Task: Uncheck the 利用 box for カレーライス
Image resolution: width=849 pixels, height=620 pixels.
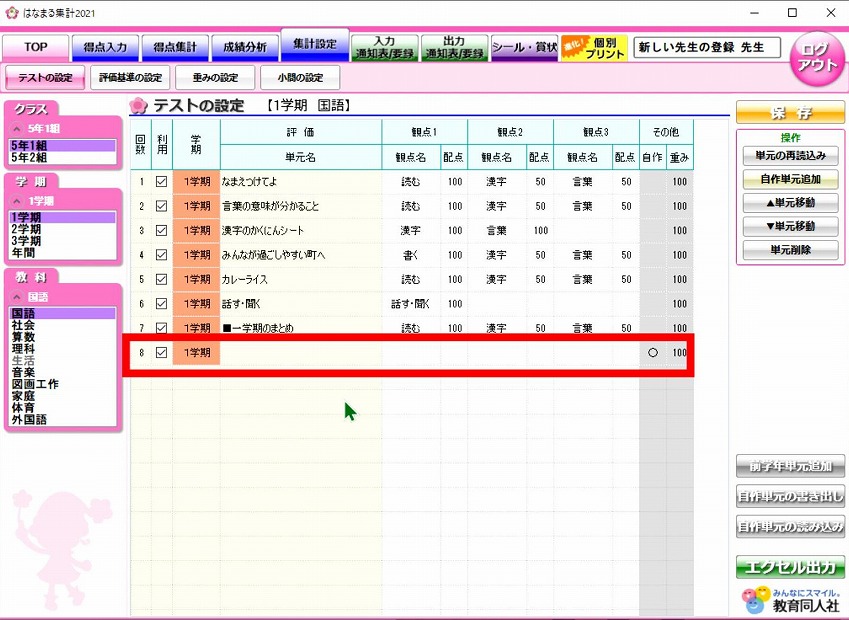Action: pos(161,279)
